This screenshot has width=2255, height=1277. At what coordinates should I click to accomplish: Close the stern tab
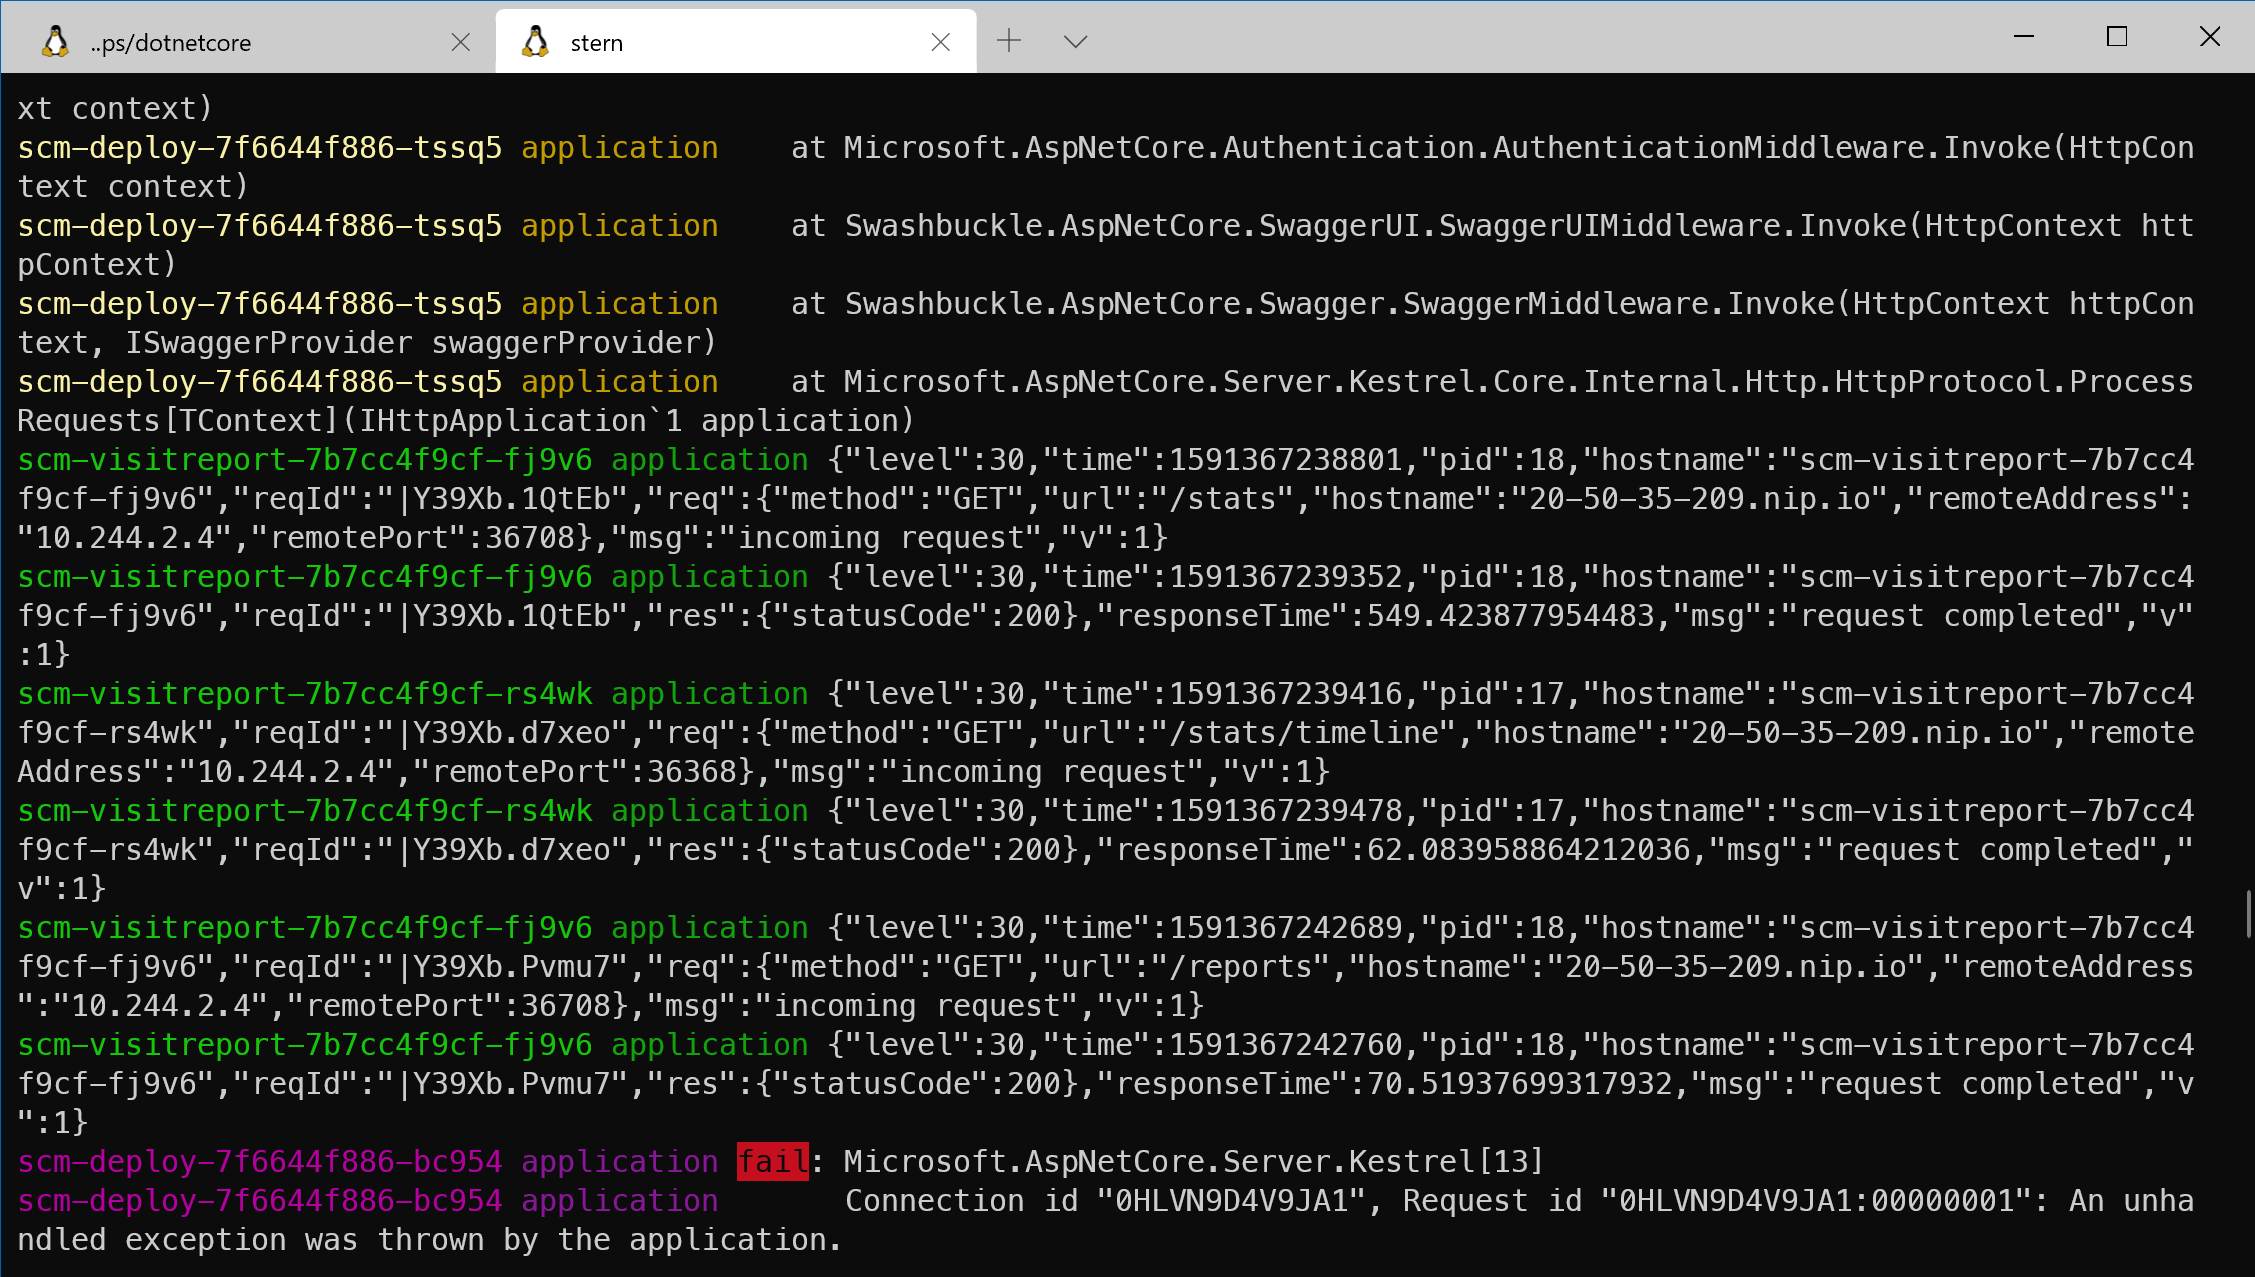pos(940,41)
